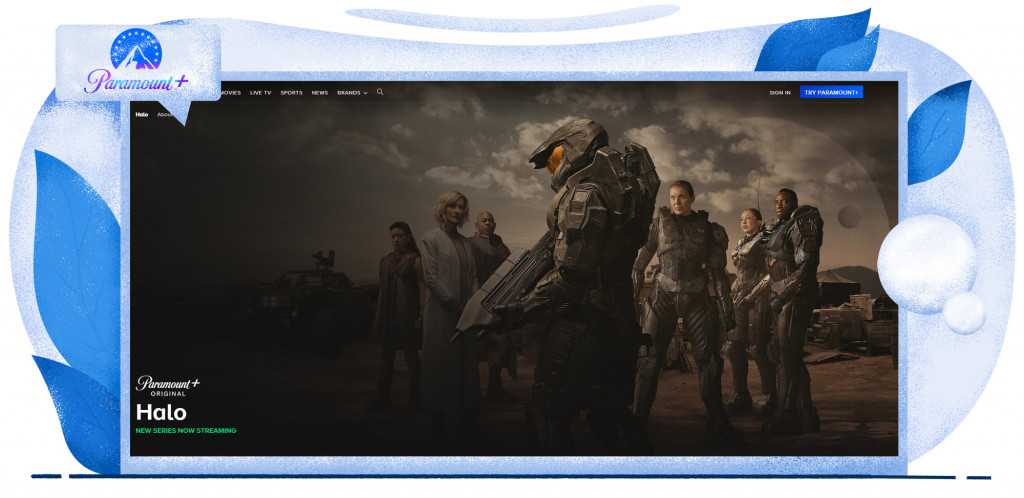Click the Halo show title
The width and height of the screenshot is (1024, 498).
pyautogui.click(x=161, y=412)
